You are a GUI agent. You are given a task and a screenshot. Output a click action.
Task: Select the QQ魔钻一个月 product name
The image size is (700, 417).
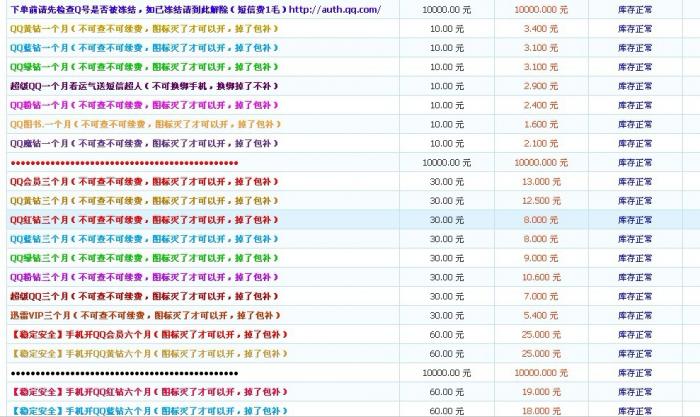pos(144,143)
